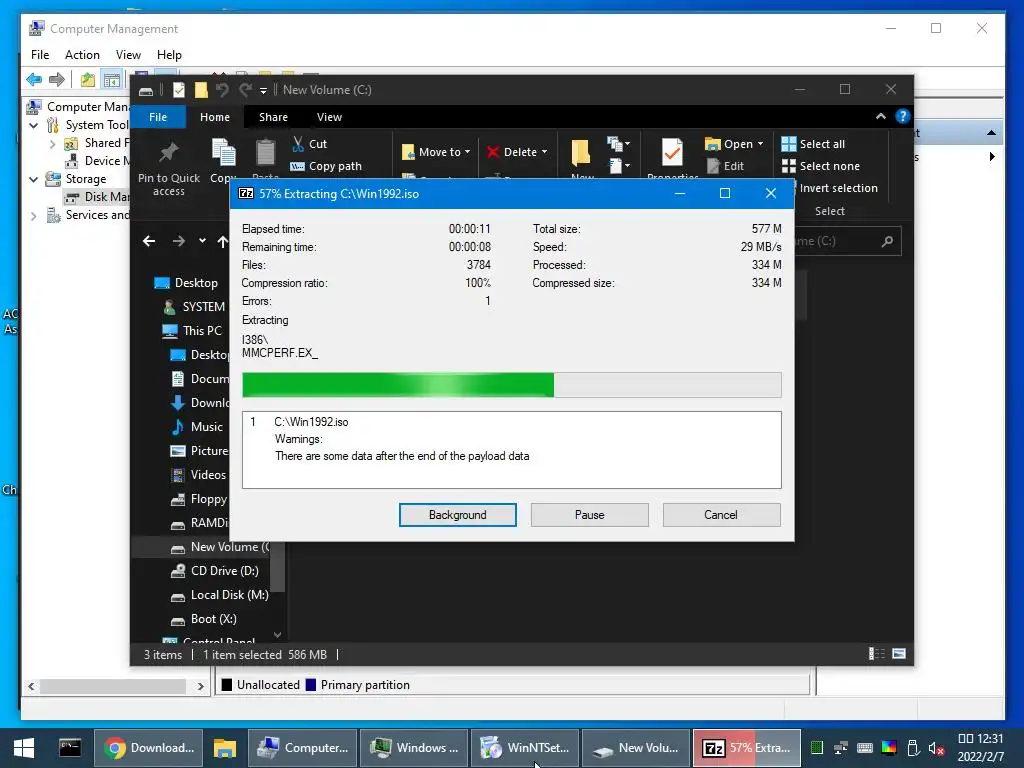Viewport: 1024px width, 768px height.
Task: Switch Explorer to details view icon
Action: pos(876,654)
